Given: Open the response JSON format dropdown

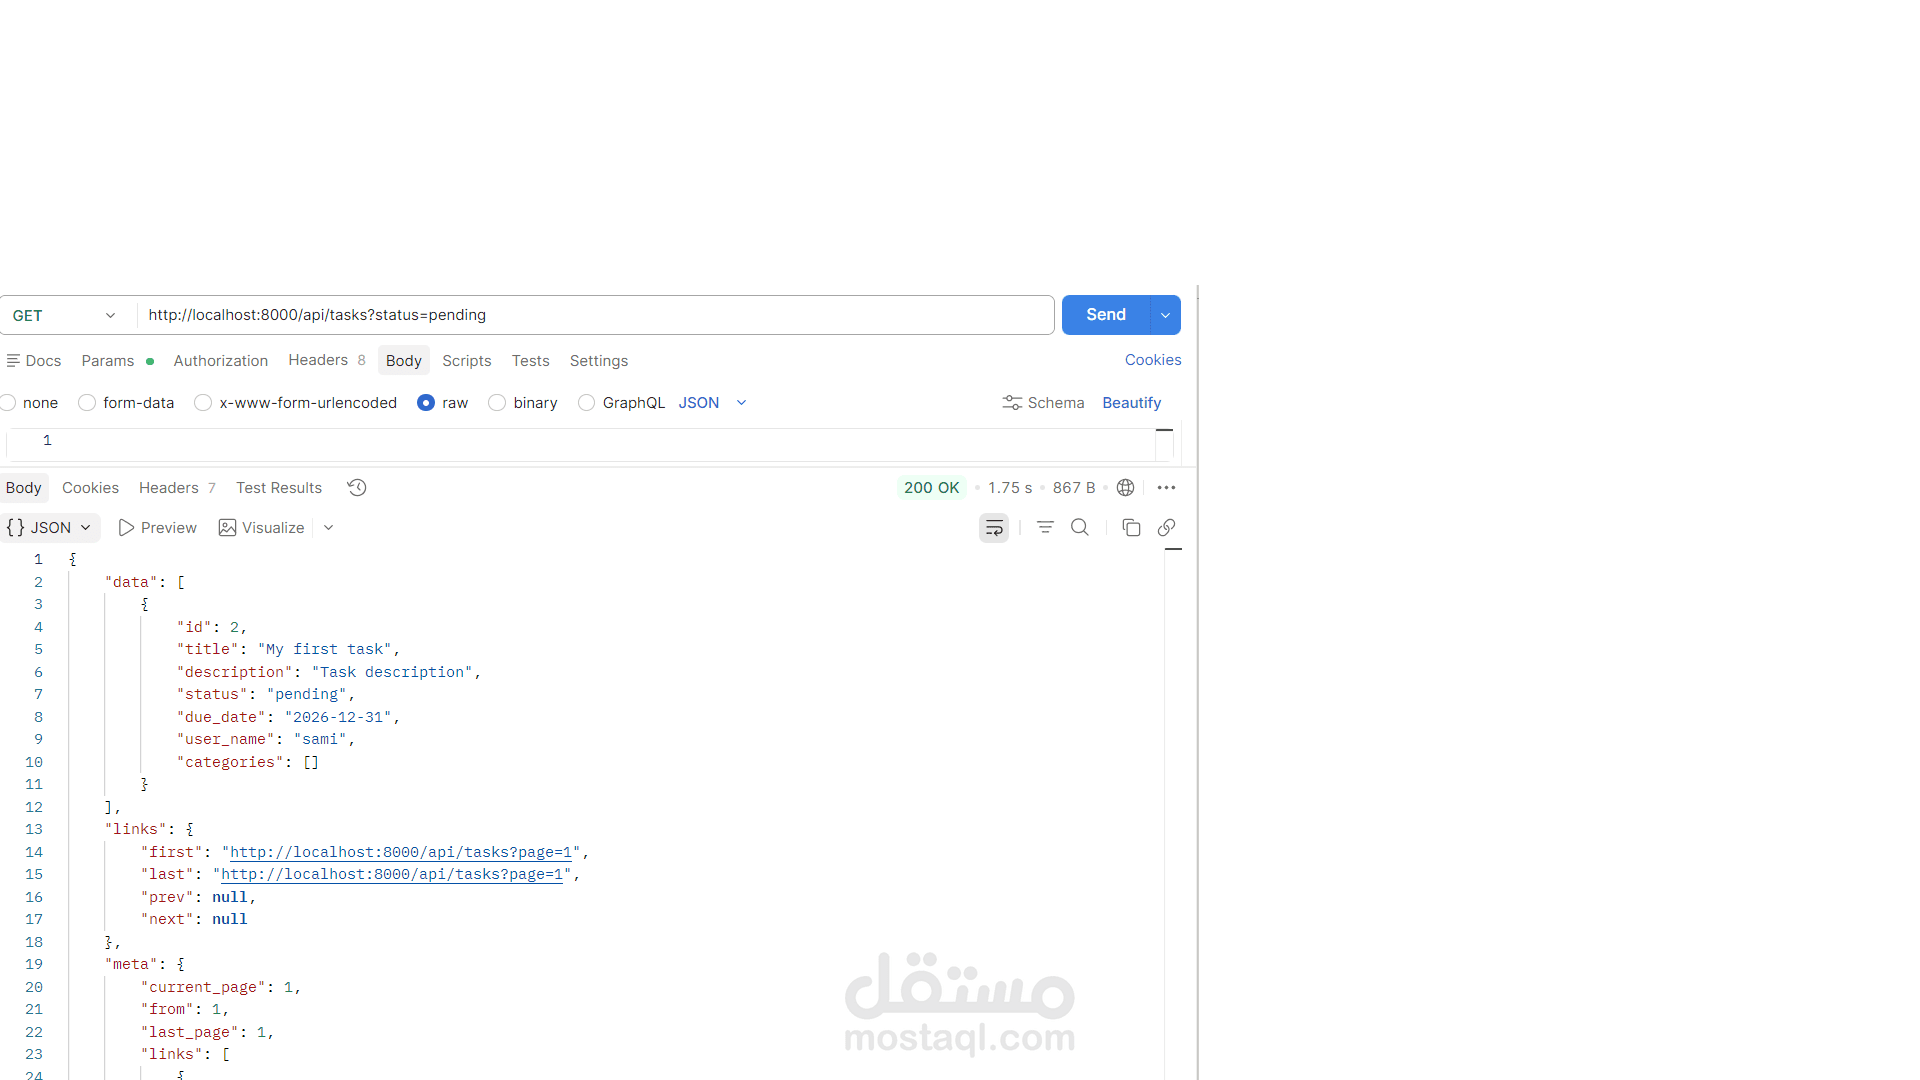Looking at the screenshot, I should point(50,528).
